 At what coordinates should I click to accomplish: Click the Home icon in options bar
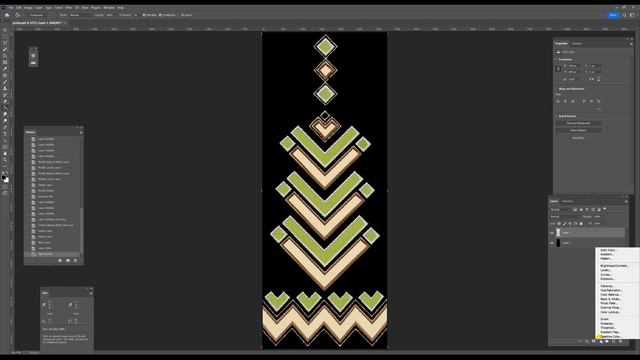tap(7, 15)
